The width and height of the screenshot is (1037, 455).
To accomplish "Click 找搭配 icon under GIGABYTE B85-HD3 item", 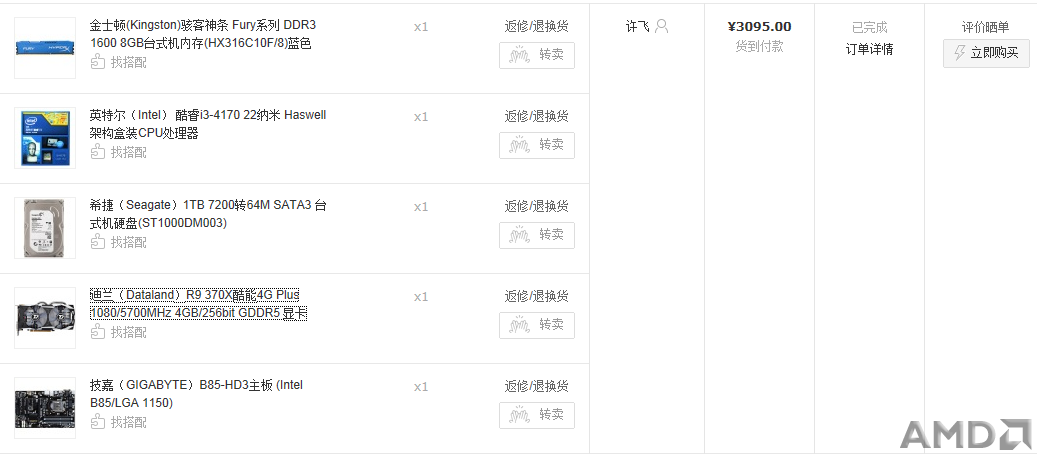I will point(98,422).
